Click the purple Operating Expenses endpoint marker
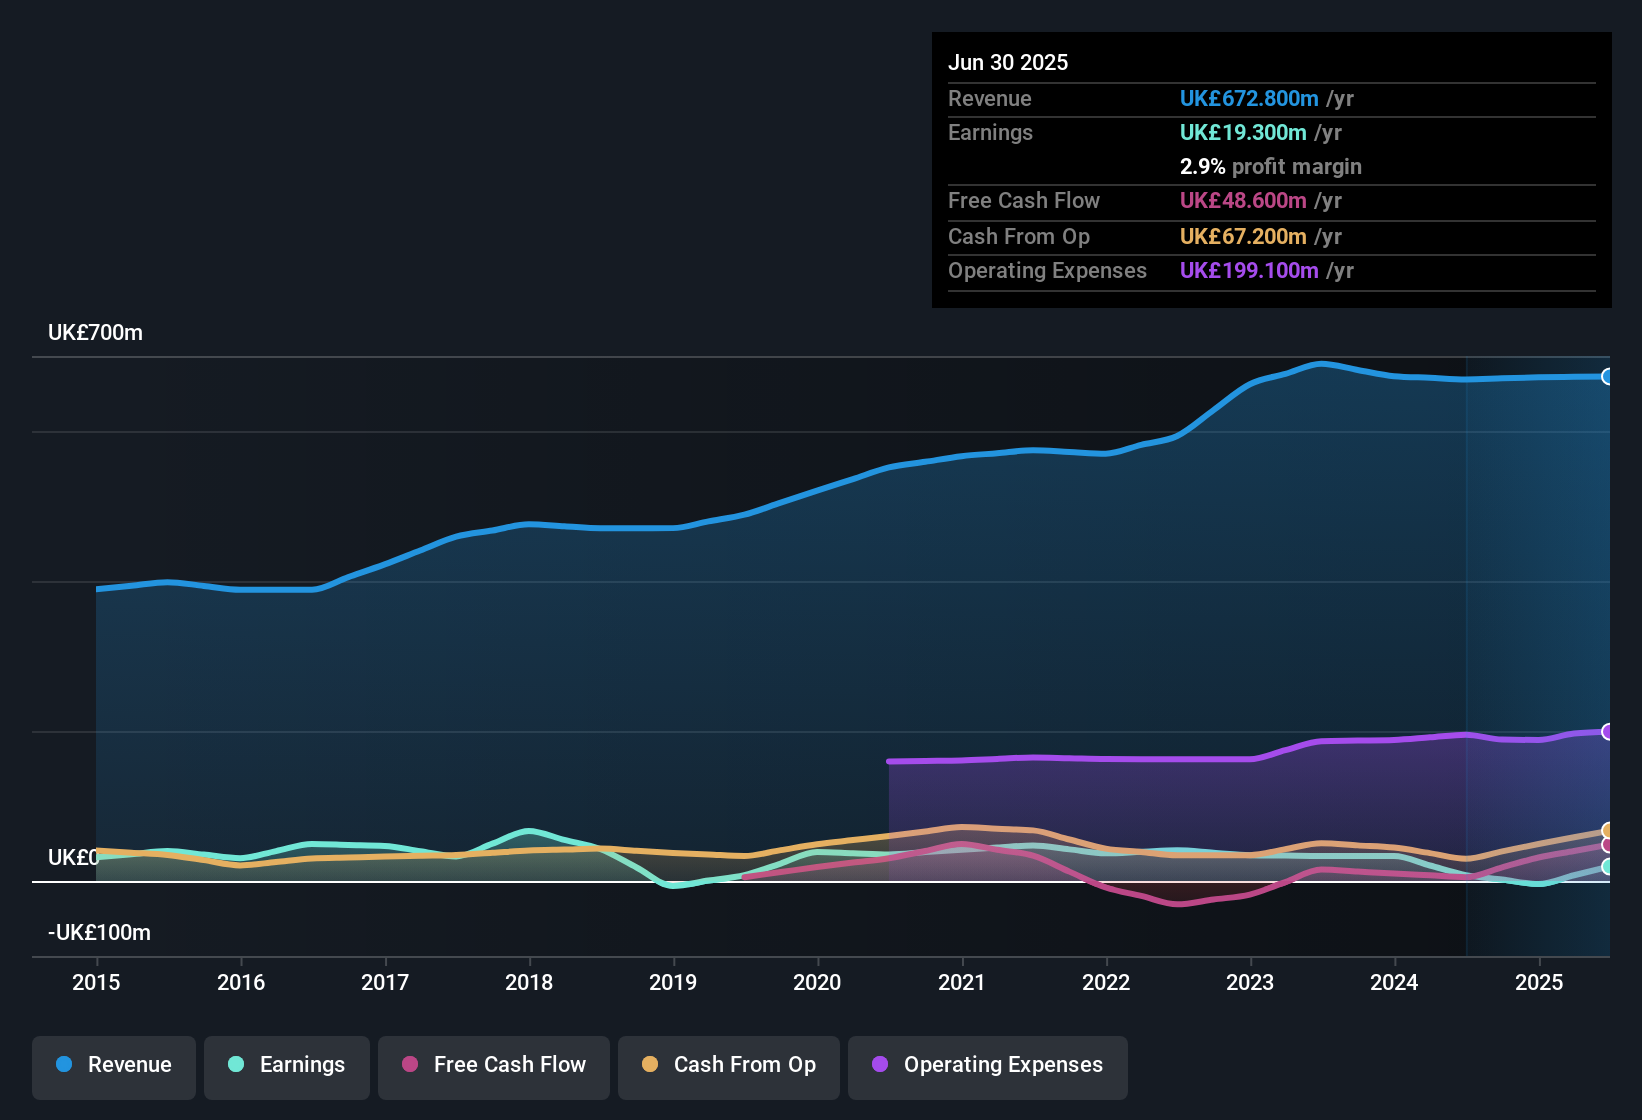1642x1120 pixels. click(x=1608, y=732)
